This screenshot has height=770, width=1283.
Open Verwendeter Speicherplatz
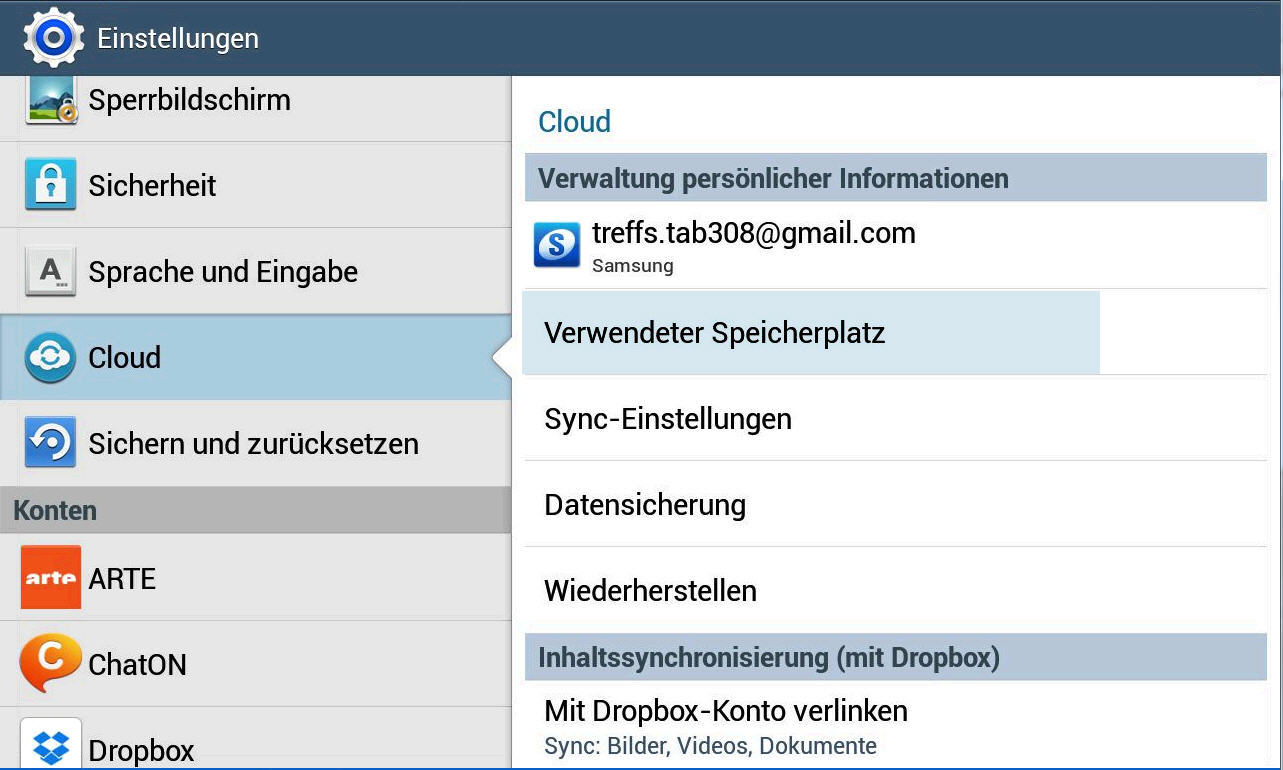[714, 333]
